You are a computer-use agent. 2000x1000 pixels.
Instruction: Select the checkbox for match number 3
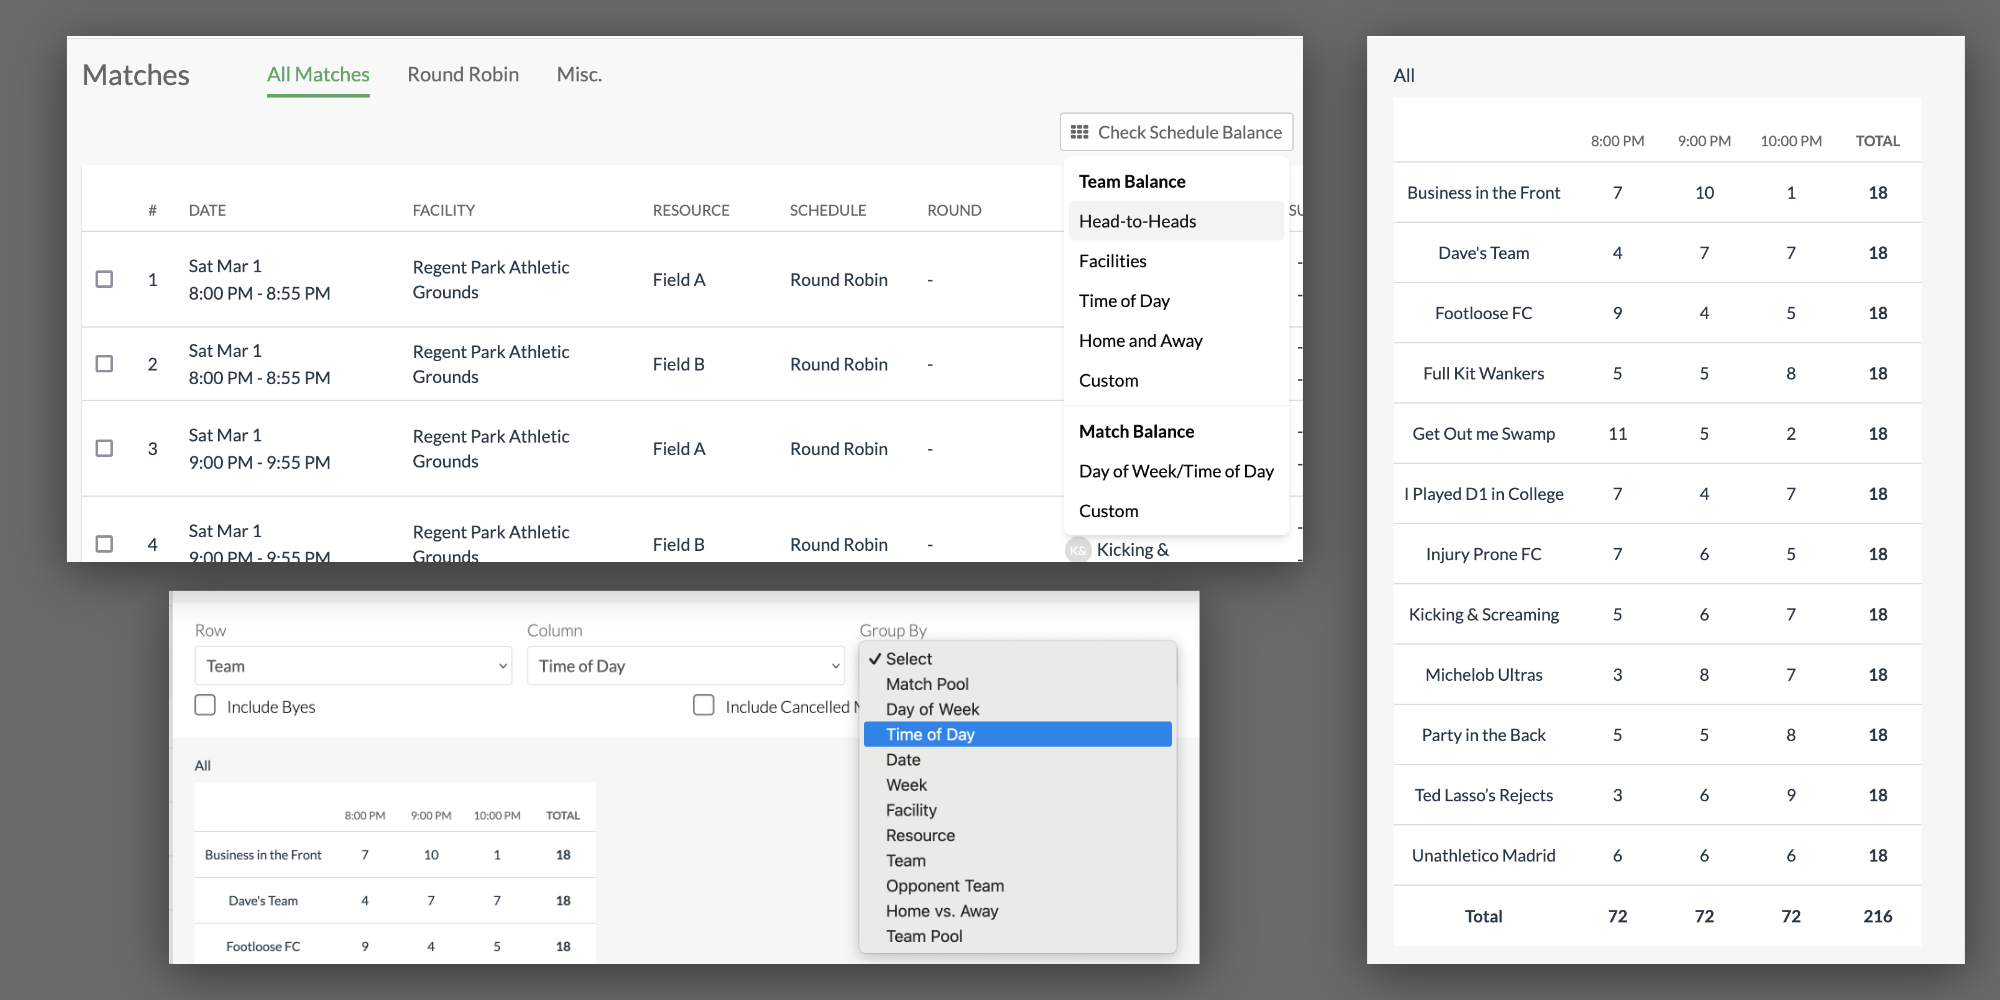coord(104,448)
